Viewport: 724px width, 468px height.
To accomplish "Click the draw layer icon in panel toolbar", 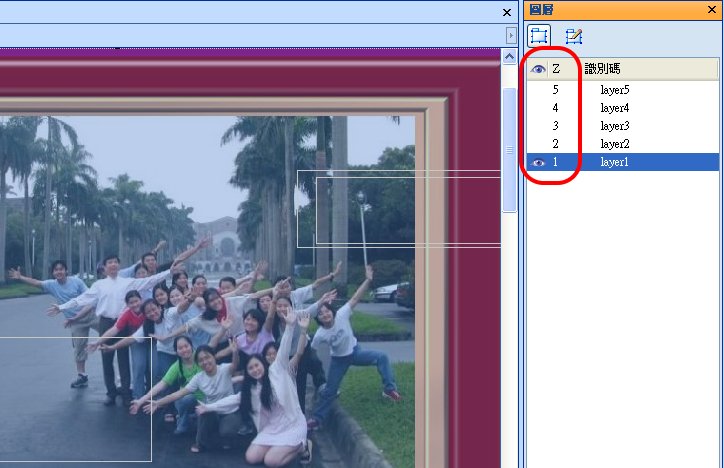I will pos(538,37).
